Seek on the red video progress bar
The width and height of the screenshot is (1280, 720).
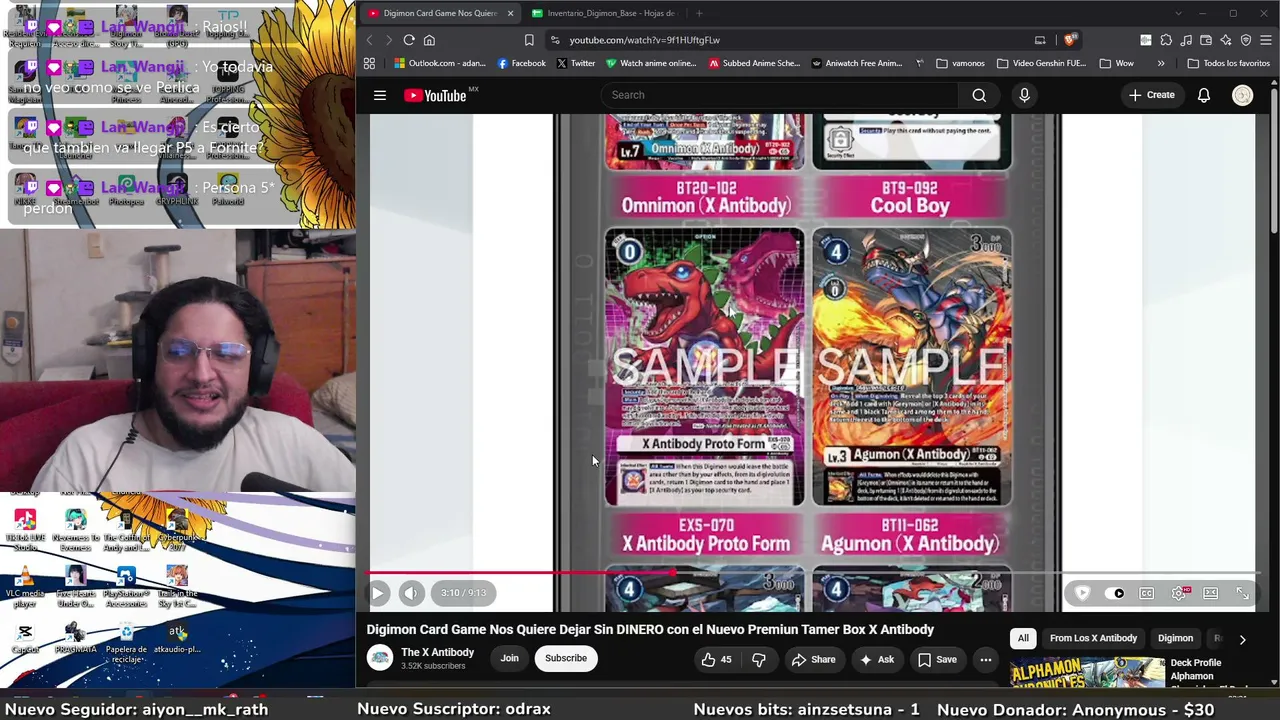click(x=812, y=574)
